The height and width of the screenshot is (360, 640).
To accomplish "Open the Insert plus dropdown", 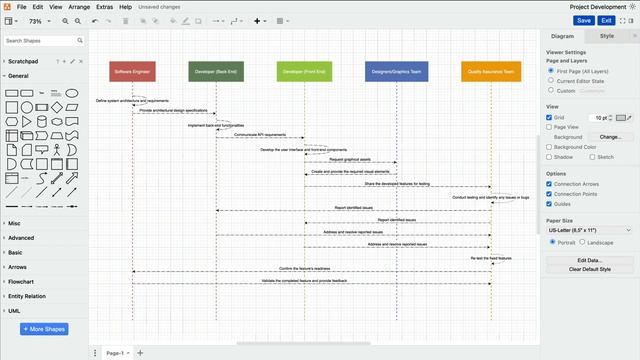I will [260, 21].
